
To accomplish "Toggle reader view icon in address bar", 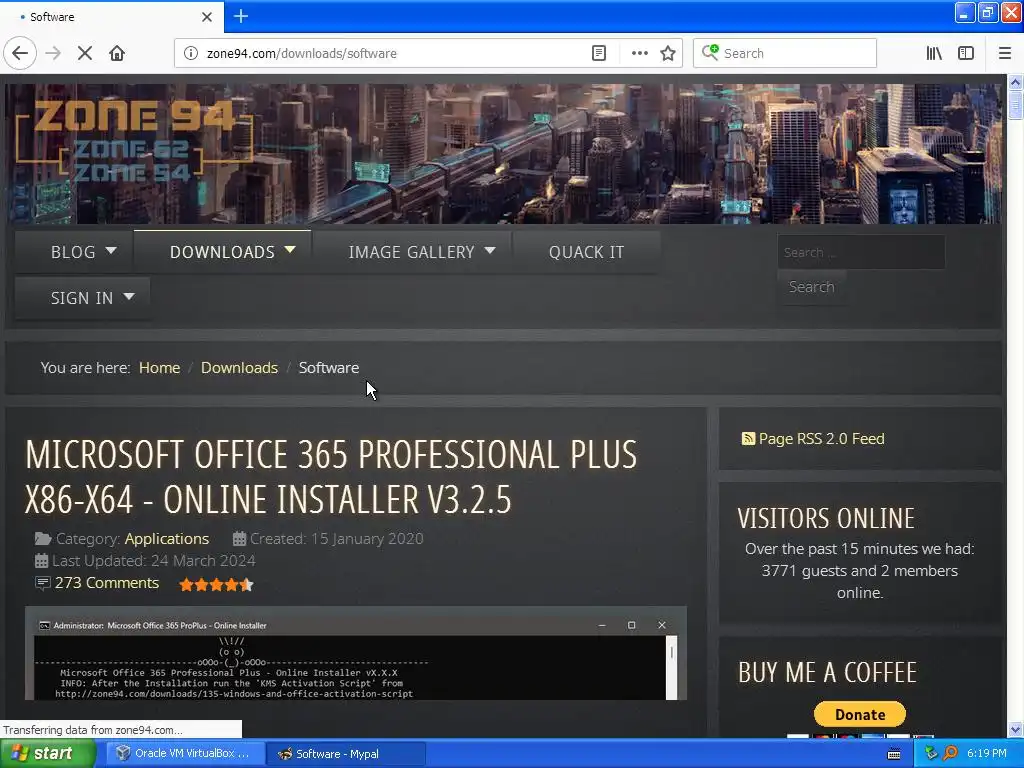I will coord(599,53).
